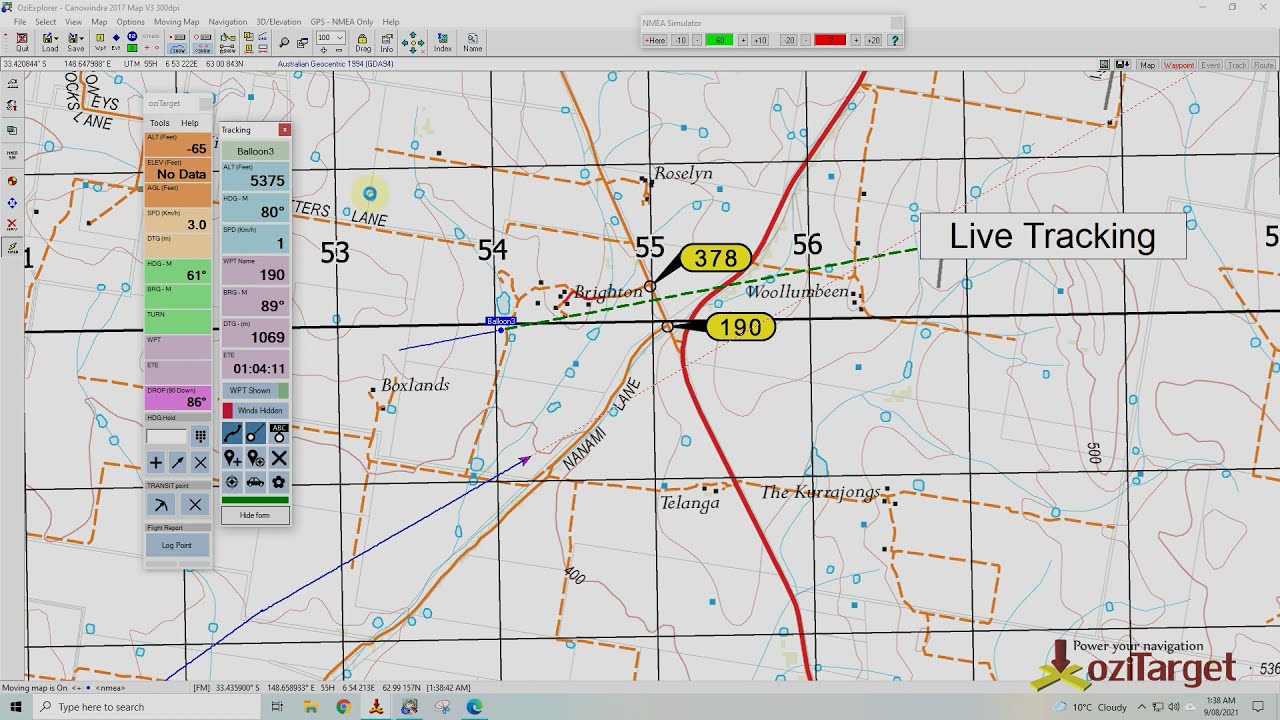This screenshot has width=1280, height=720.
Task: Click the Balloon3 name field in Tracking
Action: (x=255, y=151)
